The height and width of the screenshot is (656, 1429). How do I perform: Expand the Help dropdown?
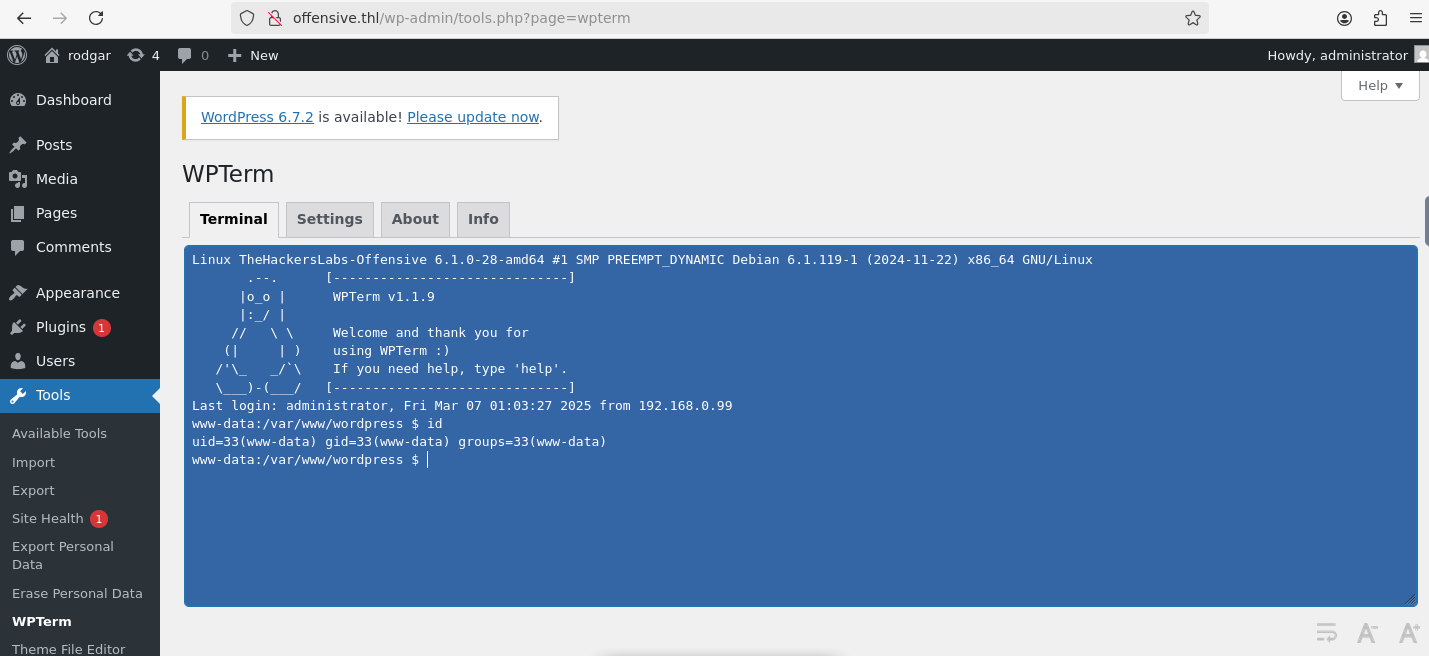click(x=1380, y=85)
